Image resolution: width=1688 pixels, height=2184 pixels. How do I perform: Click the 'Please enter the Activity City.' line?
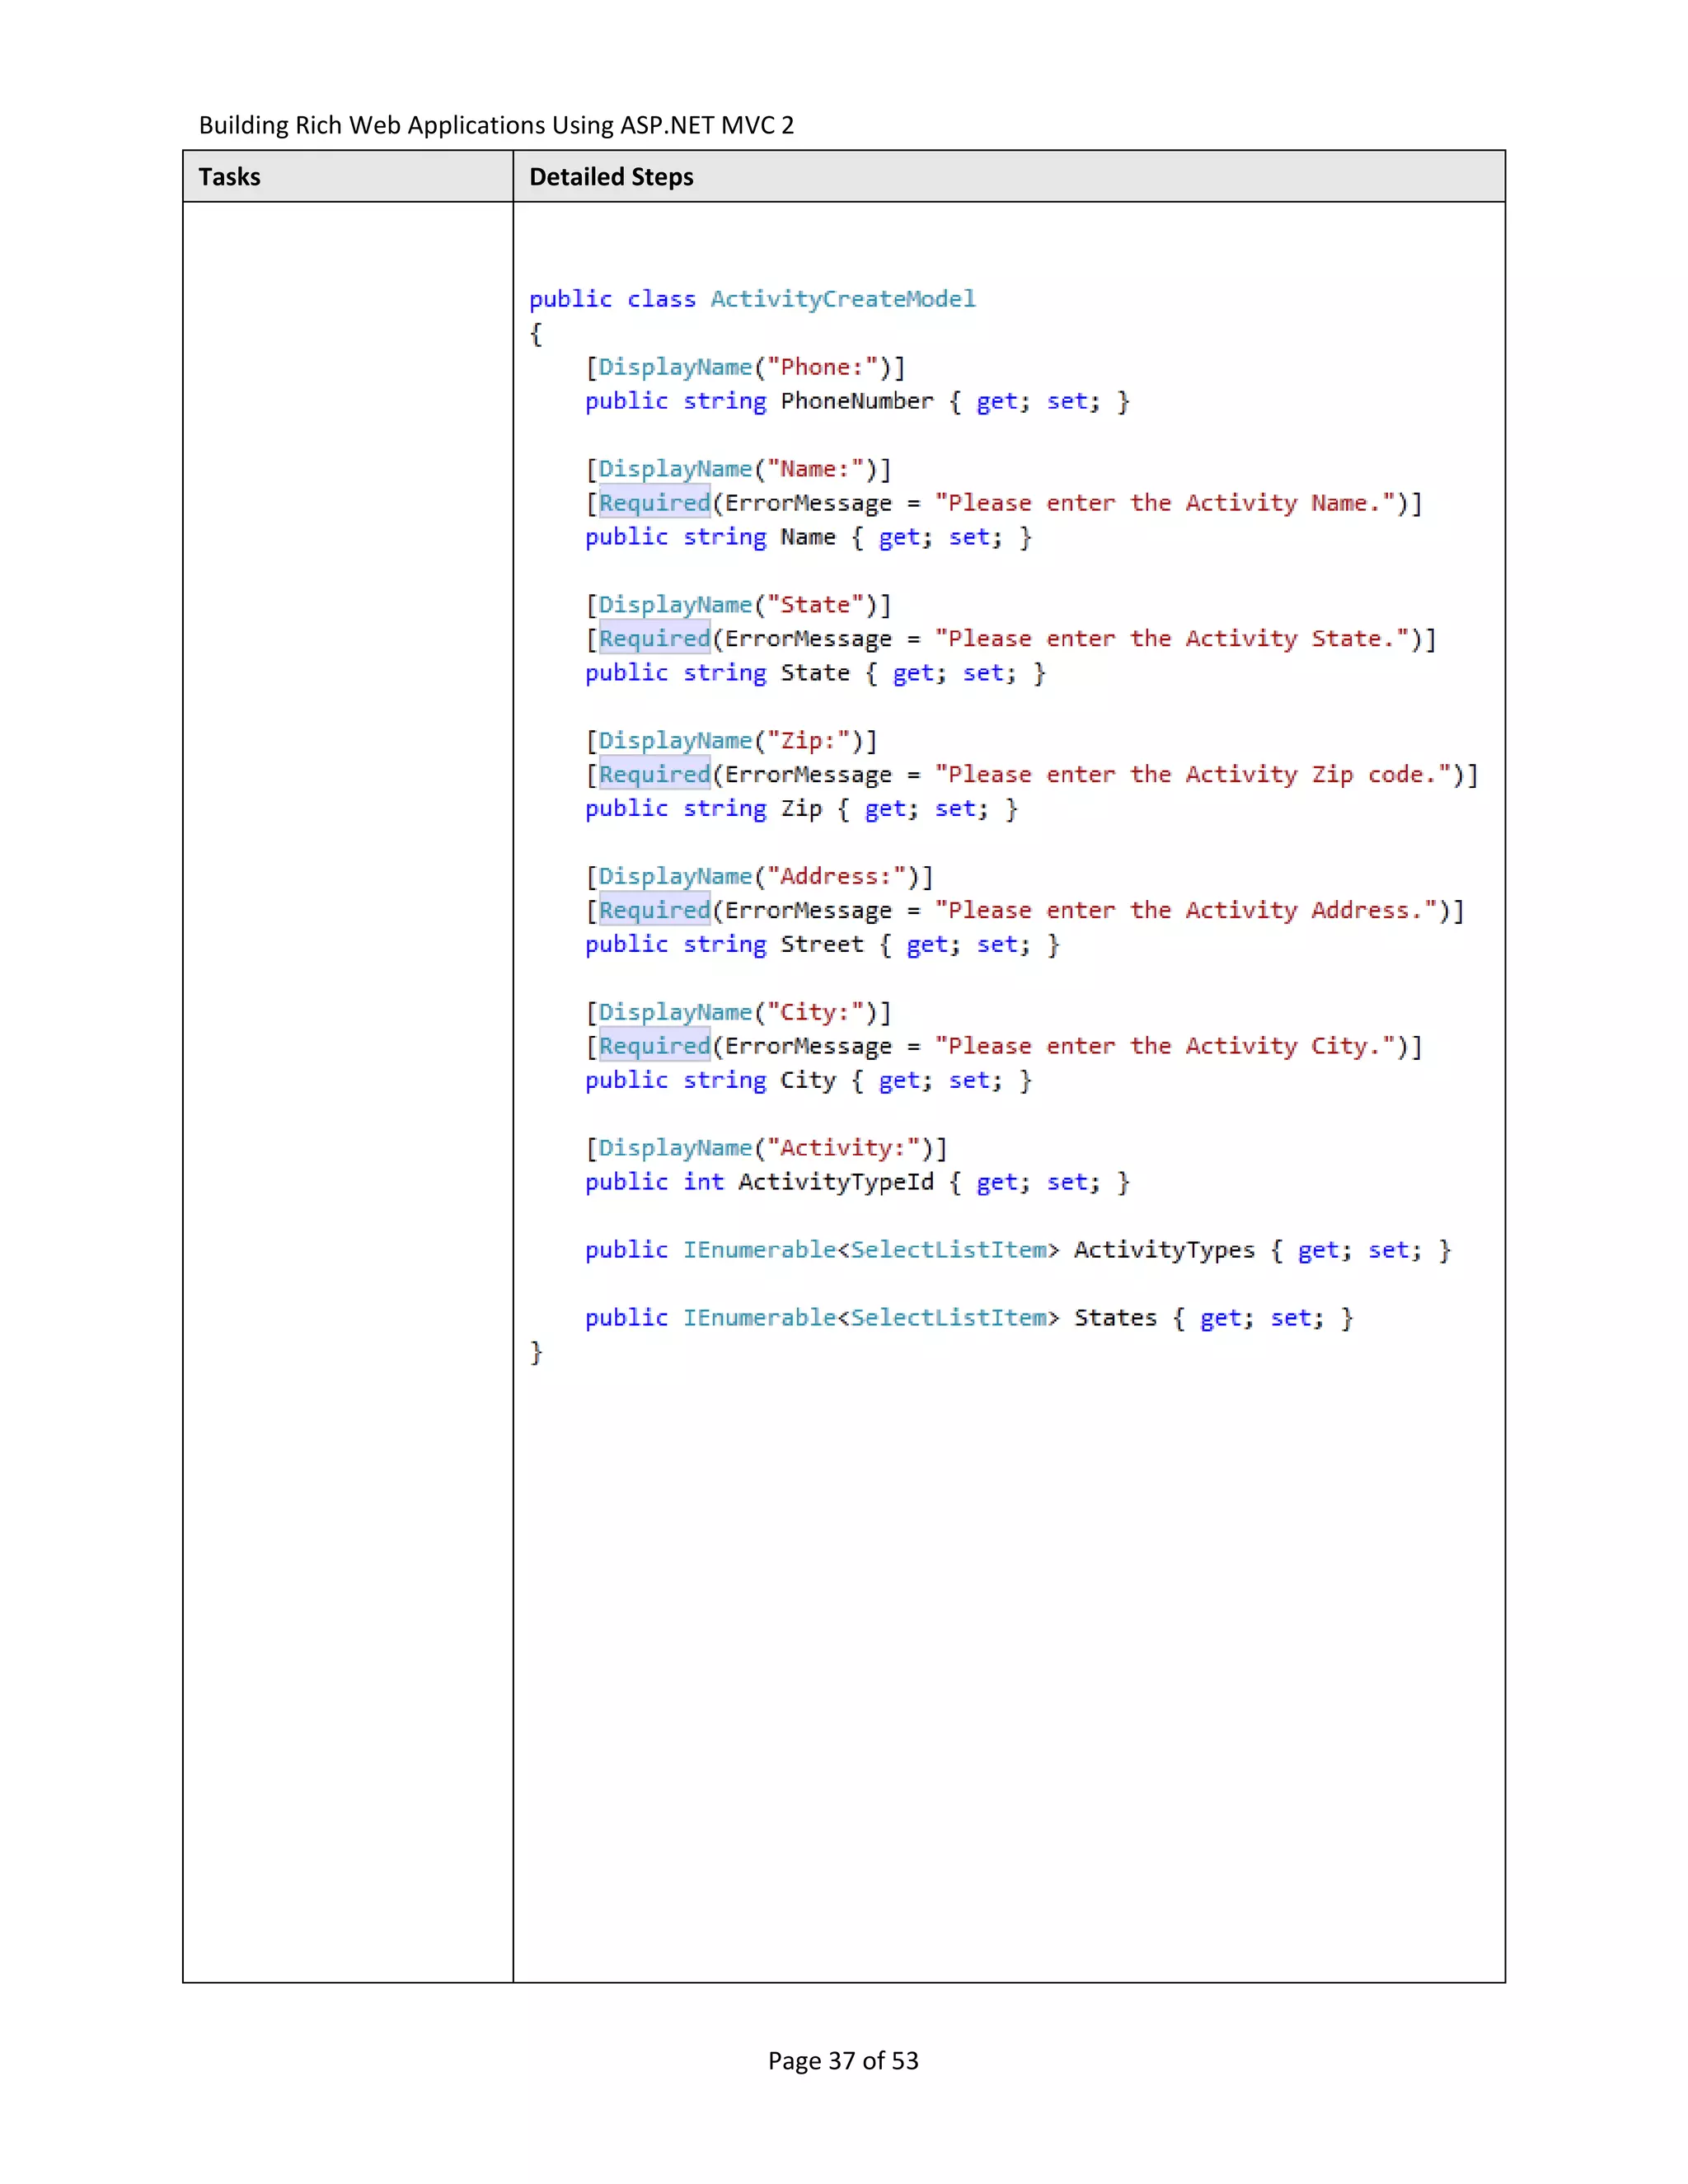(x=1003, y=1047)
